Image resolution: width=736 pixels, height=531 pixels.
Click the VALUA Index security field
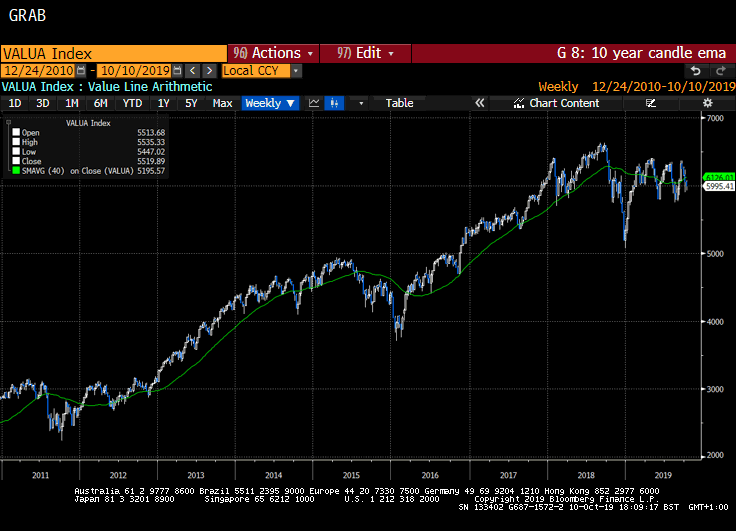click(x=114, y=54)
